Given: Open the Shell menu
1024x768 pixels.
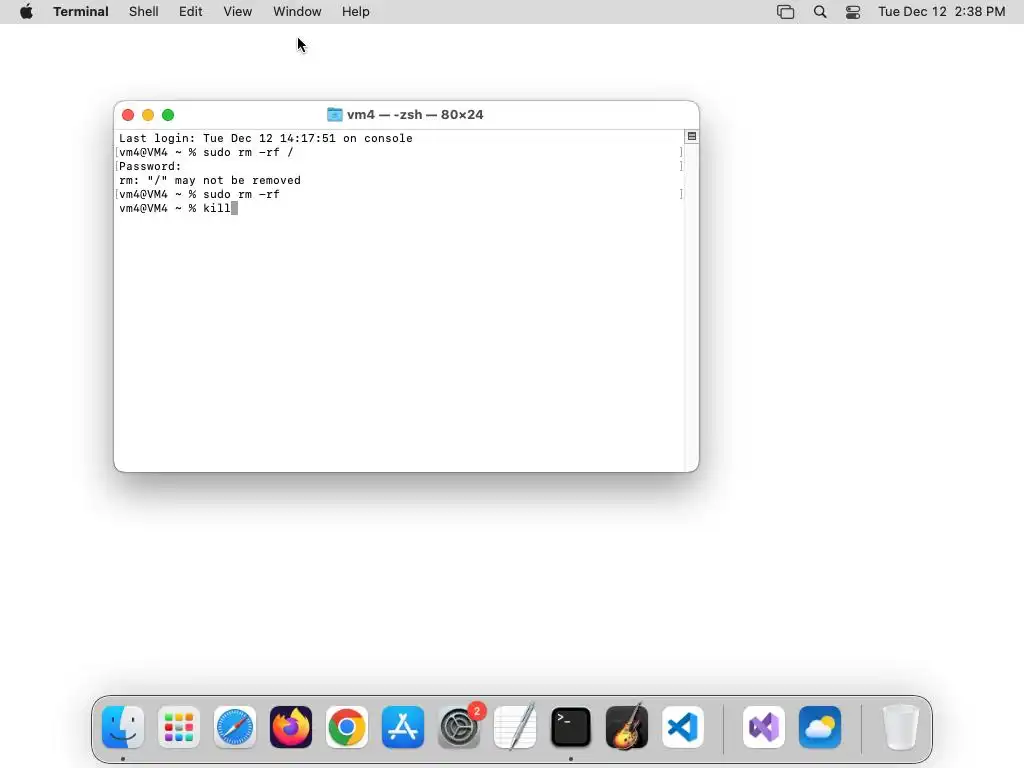Looking at the screenshot, I should [x=143, y=12].
